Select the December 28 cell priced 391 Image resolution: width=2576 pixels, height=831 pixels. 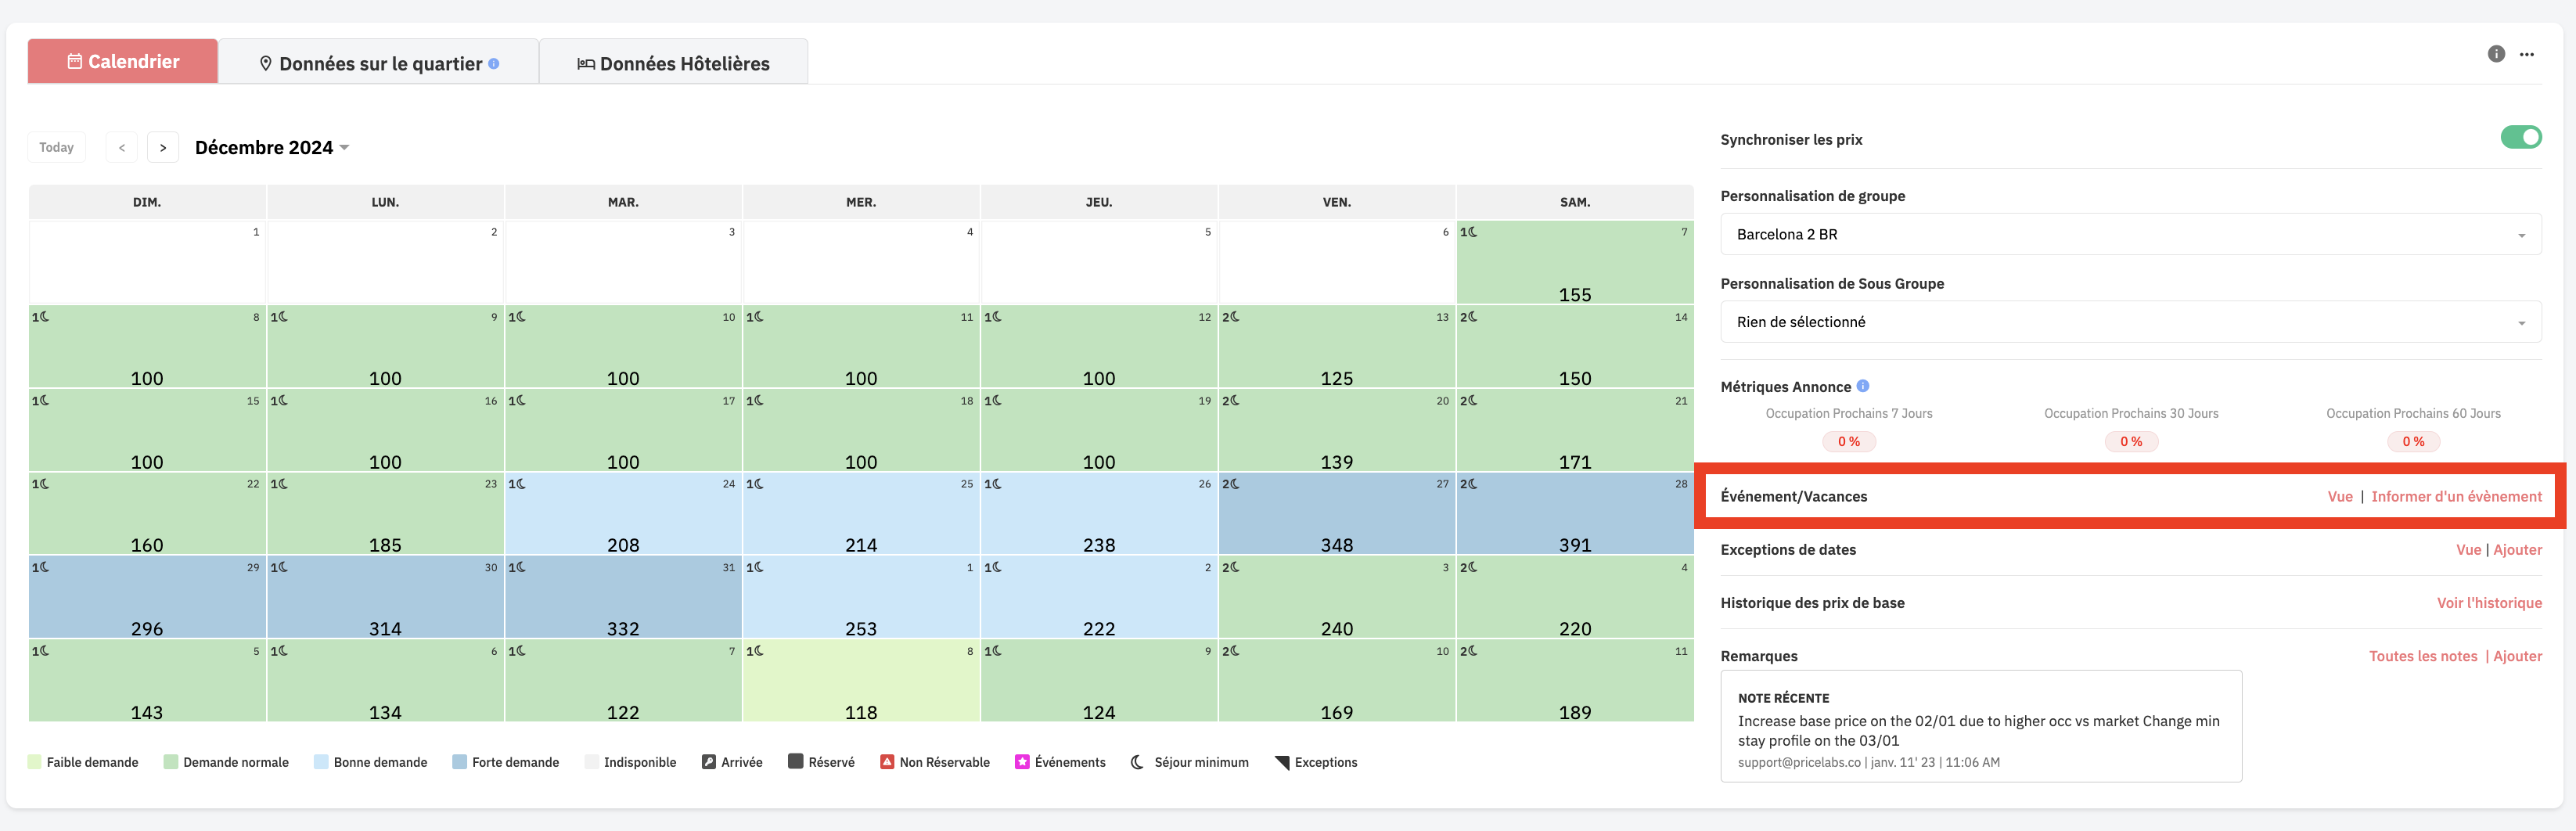(1575, 514)
